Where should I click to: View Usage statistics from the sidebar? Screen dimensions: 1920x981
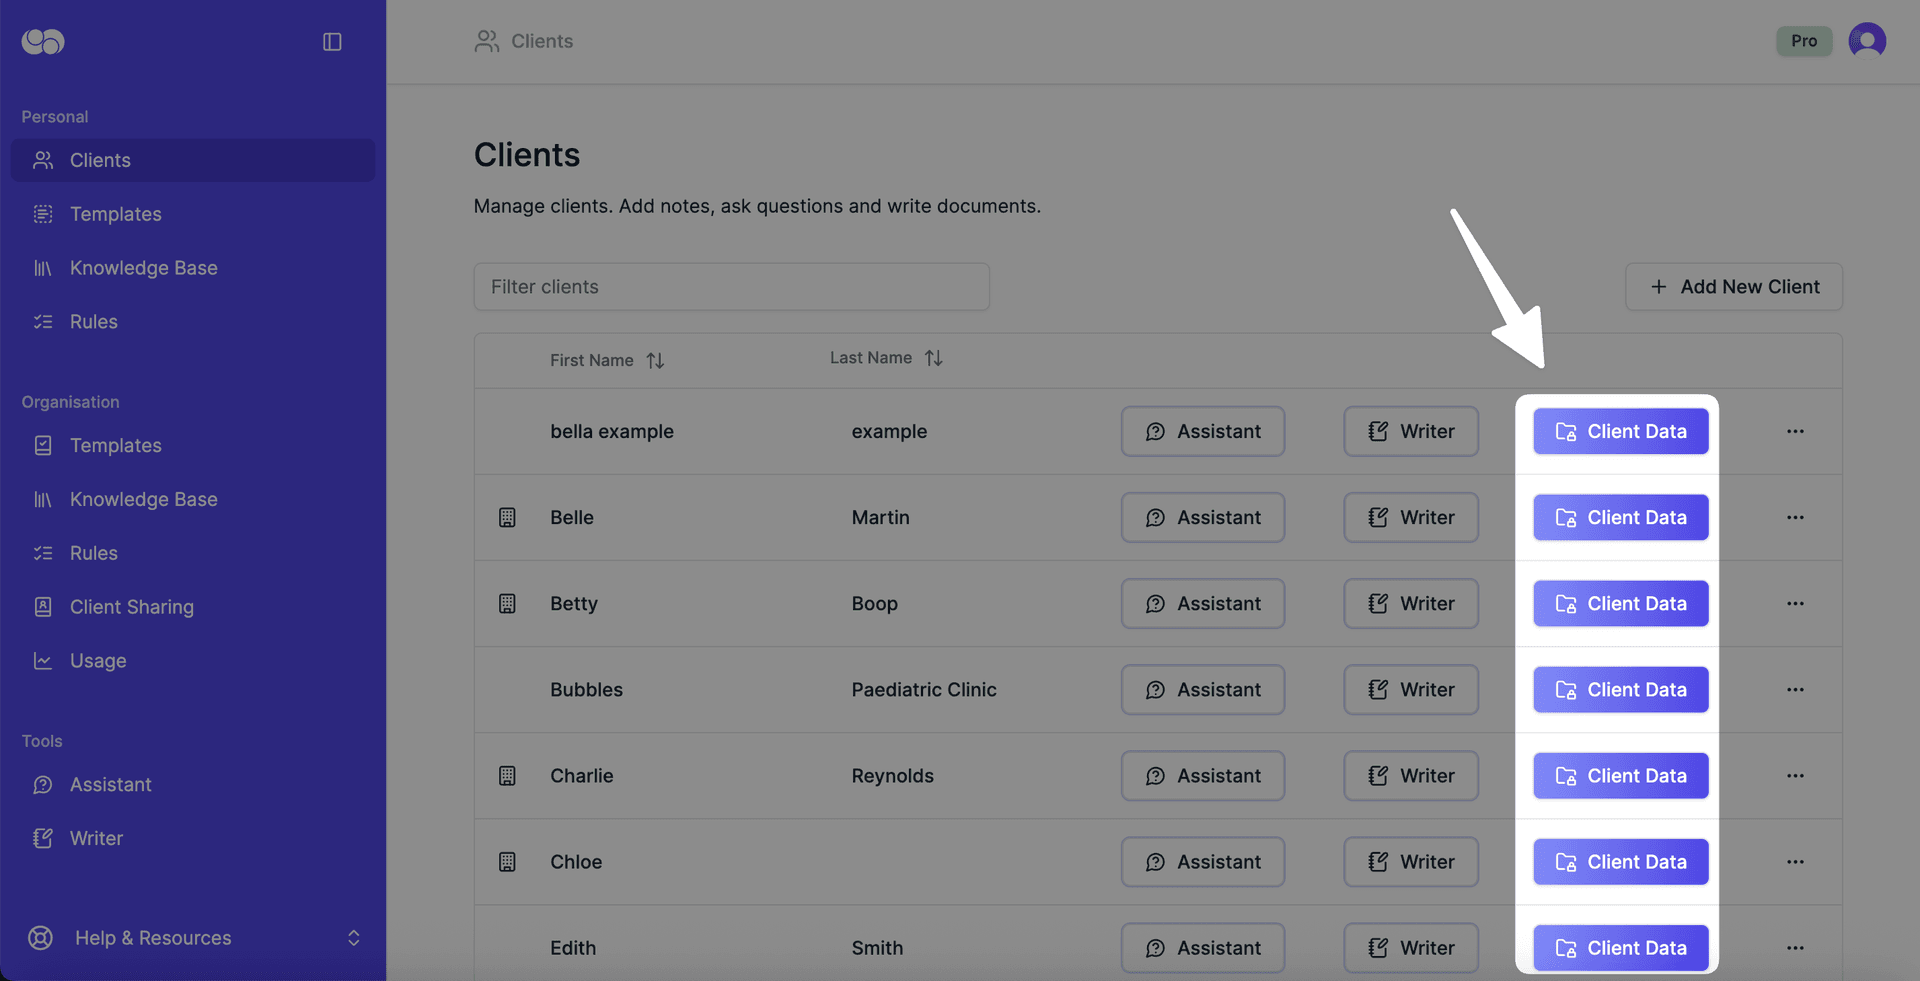click(x=97, y=660)
